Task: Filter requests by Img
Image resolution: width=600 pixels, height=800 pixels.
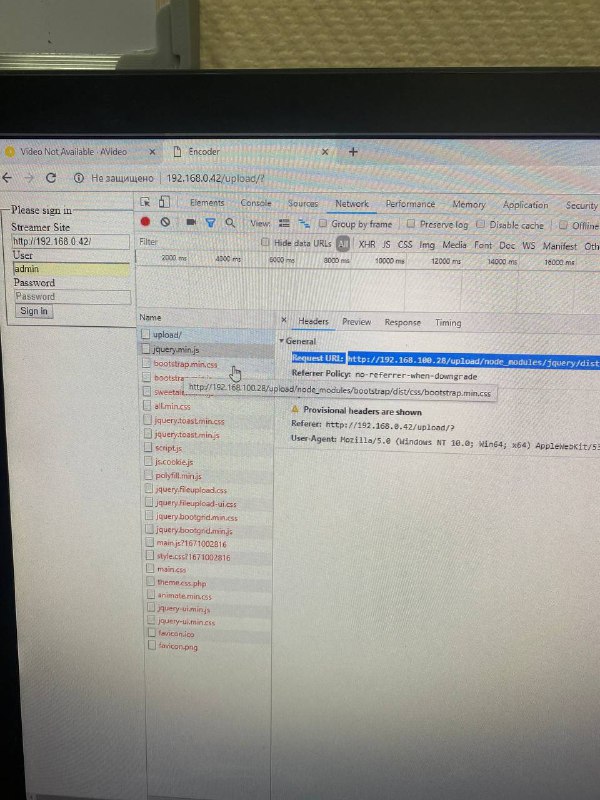Action: pyautogui.click(x=427, y=245)
